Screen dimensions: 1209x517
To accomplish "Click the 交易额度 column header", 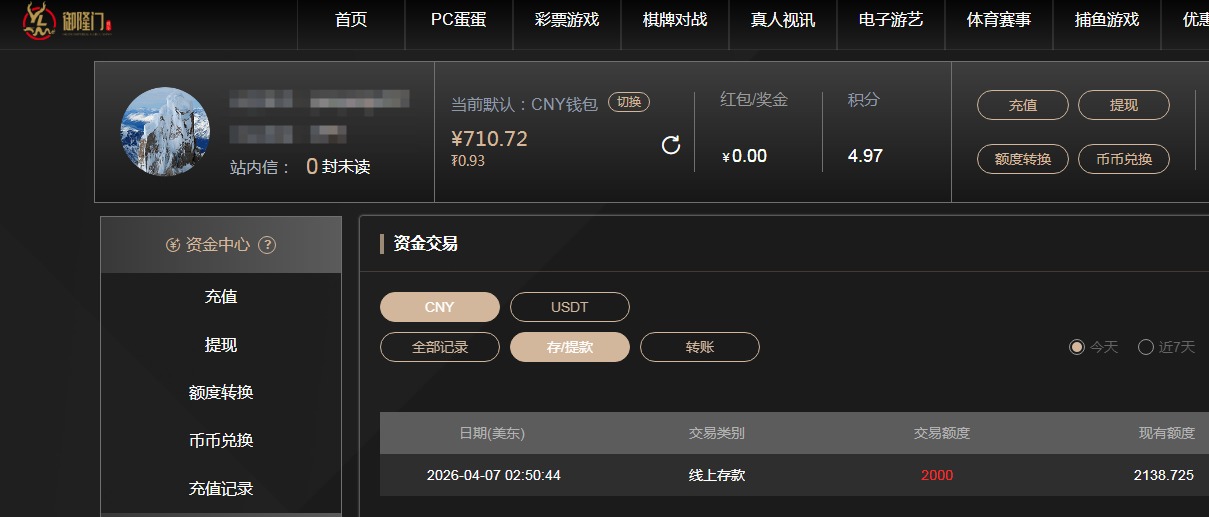I will click(942, 433).
